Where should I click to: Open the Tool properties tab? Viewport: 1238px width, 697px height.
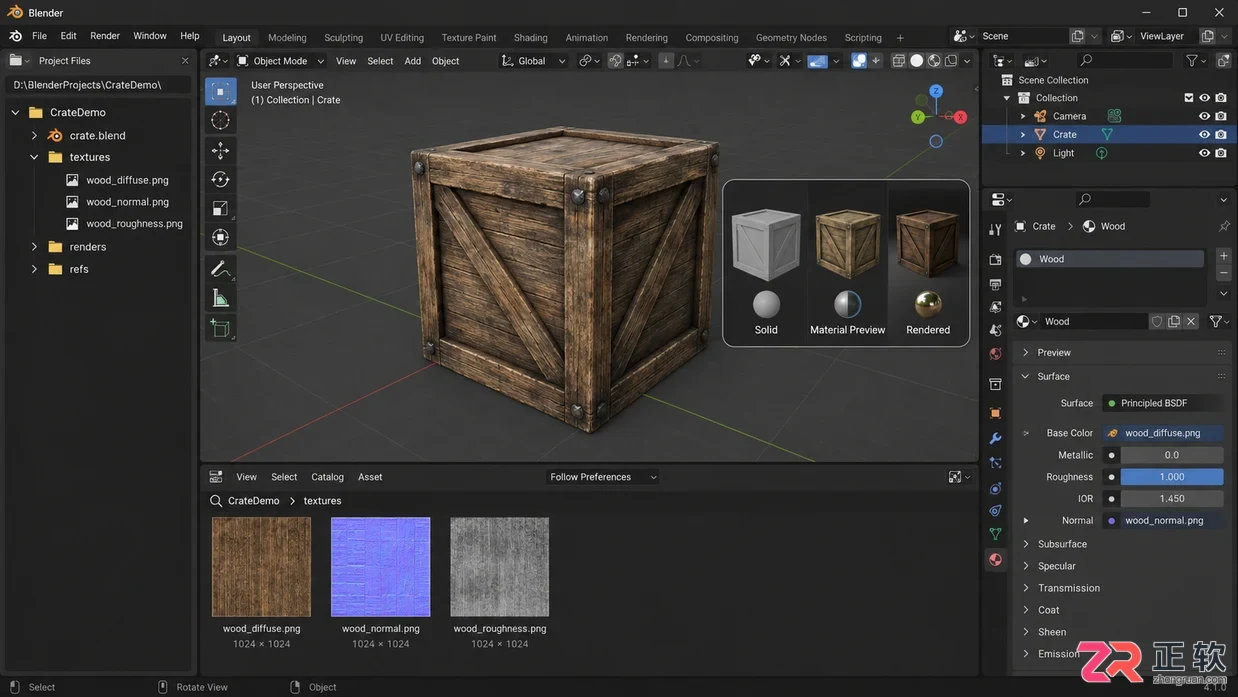pyautogui.click(x=995, y=230)
